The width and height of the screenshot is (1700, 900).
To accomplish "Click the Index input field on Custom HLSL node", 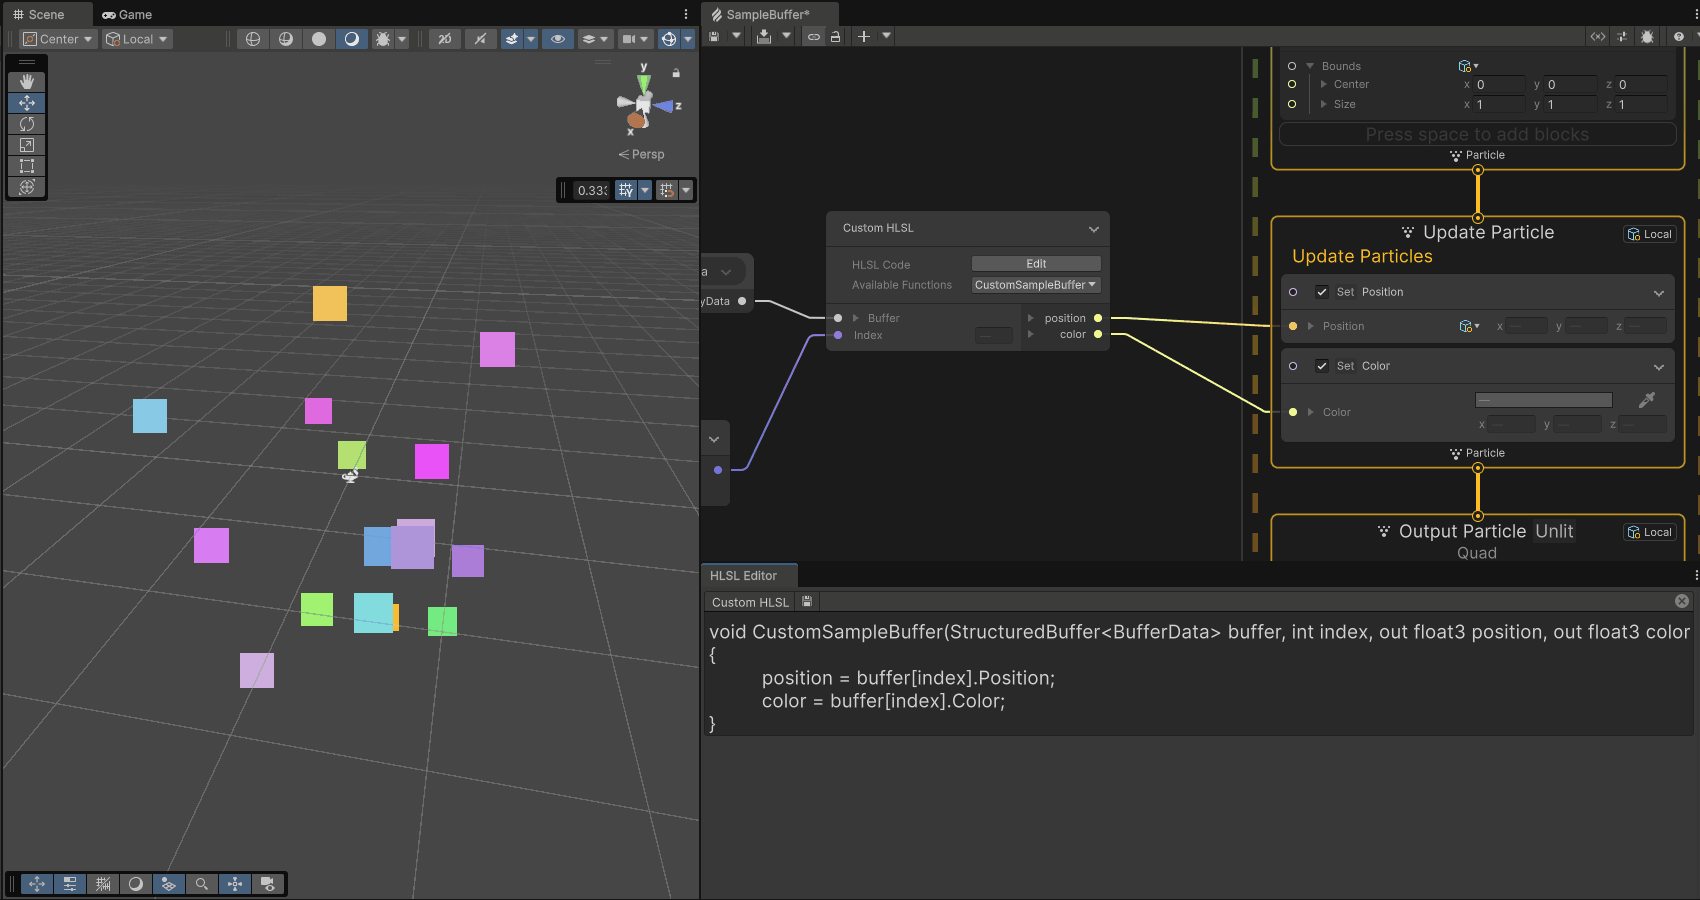I will pyautogui.click(x=993, y=336).
